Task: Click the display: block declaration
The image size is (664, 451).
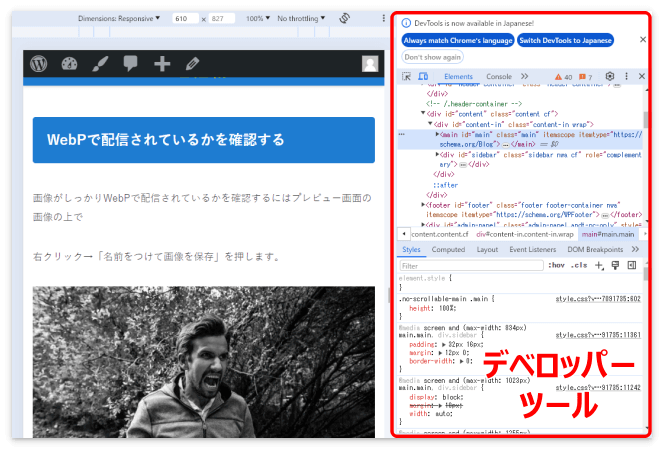Action: click(x=436, y=397)
